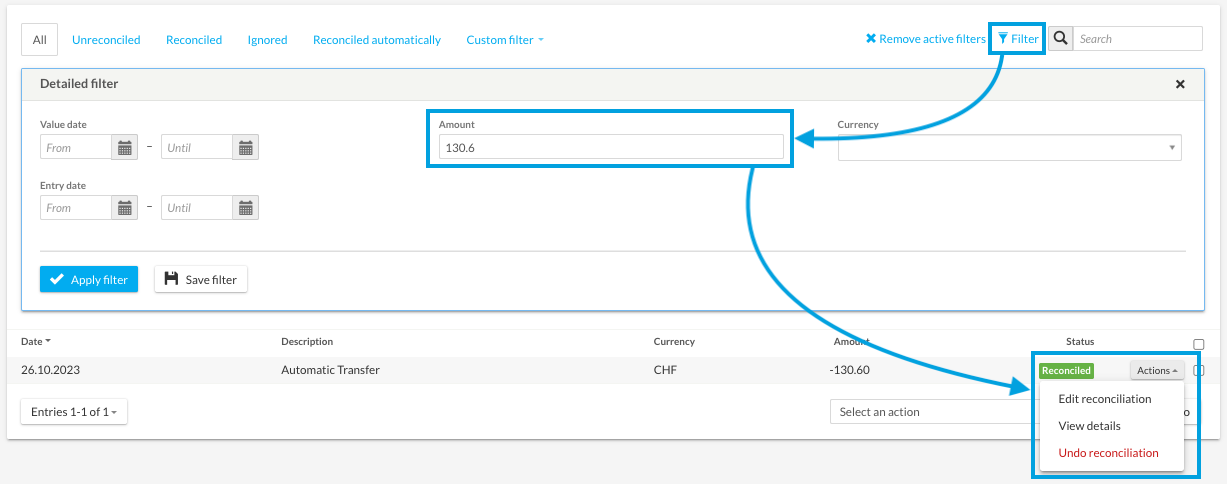Screen dimensions: 1227x484
Task: Switch to the Reconciled tab
Action: click(194, 40)
